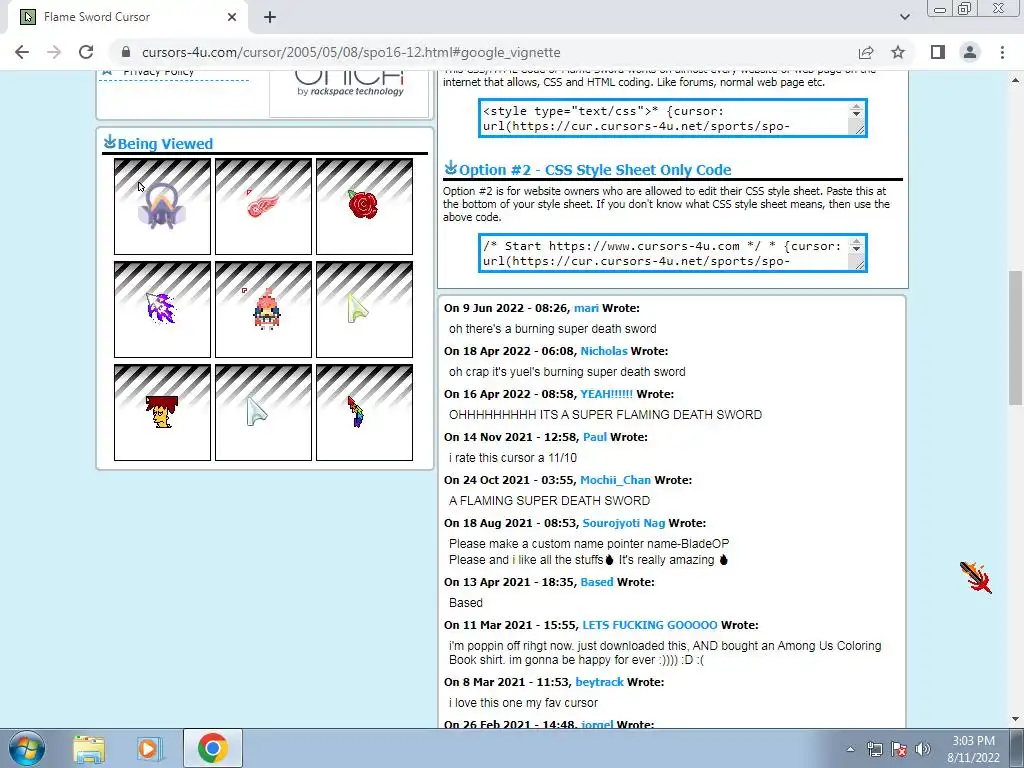Viewport: 1024px width, 768px height.
Task: Open Windows Explorer from the taskbar
Action: point(89,748)
